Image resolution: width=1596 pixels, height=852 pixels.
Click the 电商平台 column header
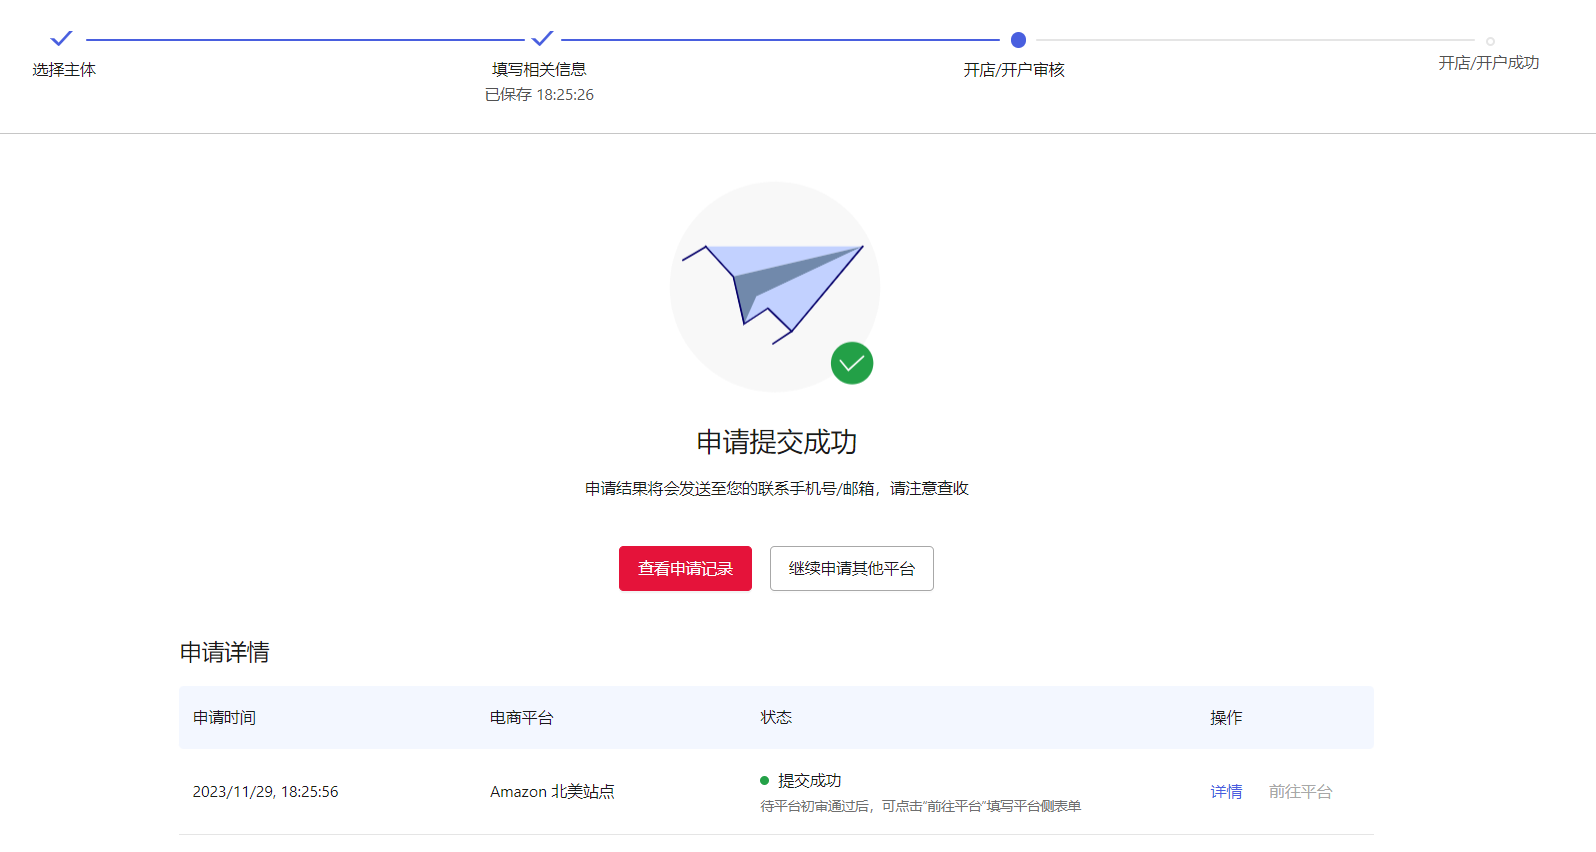tap(521, 718)
